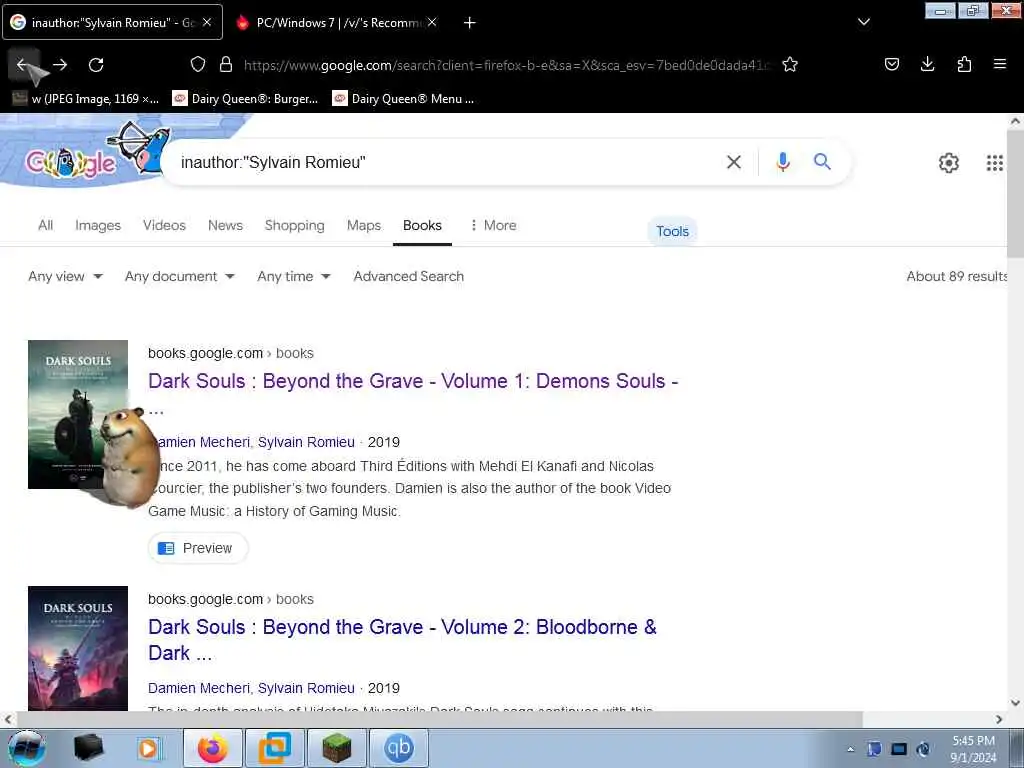Open the Volume 1 Demons Souls book cover
1024x768 pixels.
78,414
